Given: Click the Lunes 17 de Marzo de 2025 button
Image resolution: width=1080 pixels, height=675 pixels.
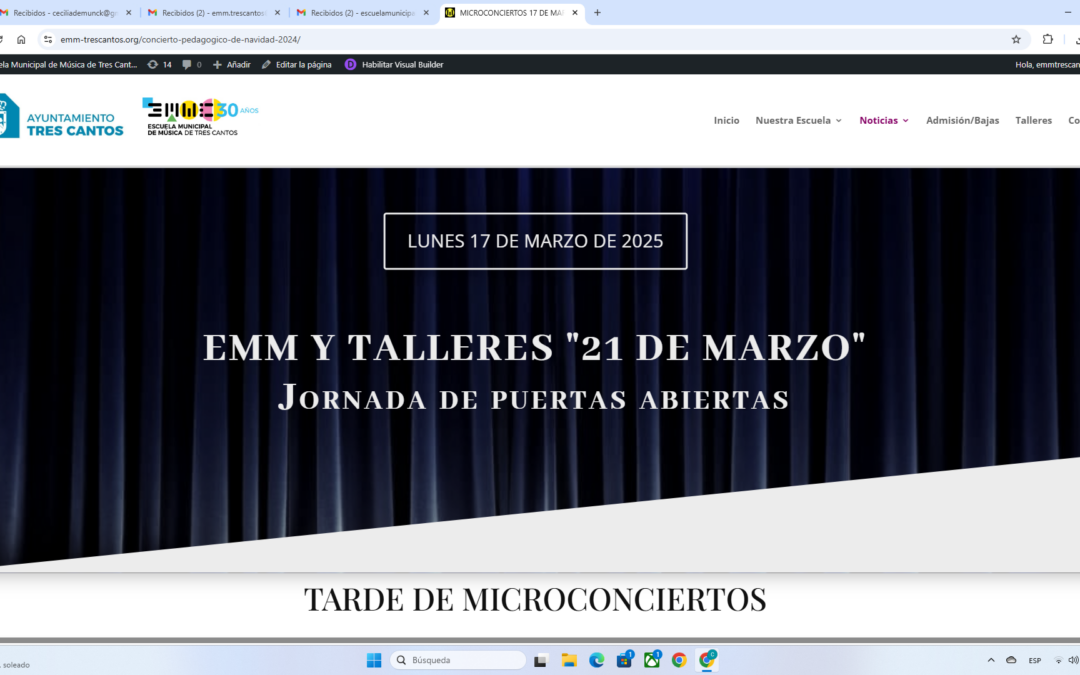Looking at the screenshot, I should coord(535,241).
